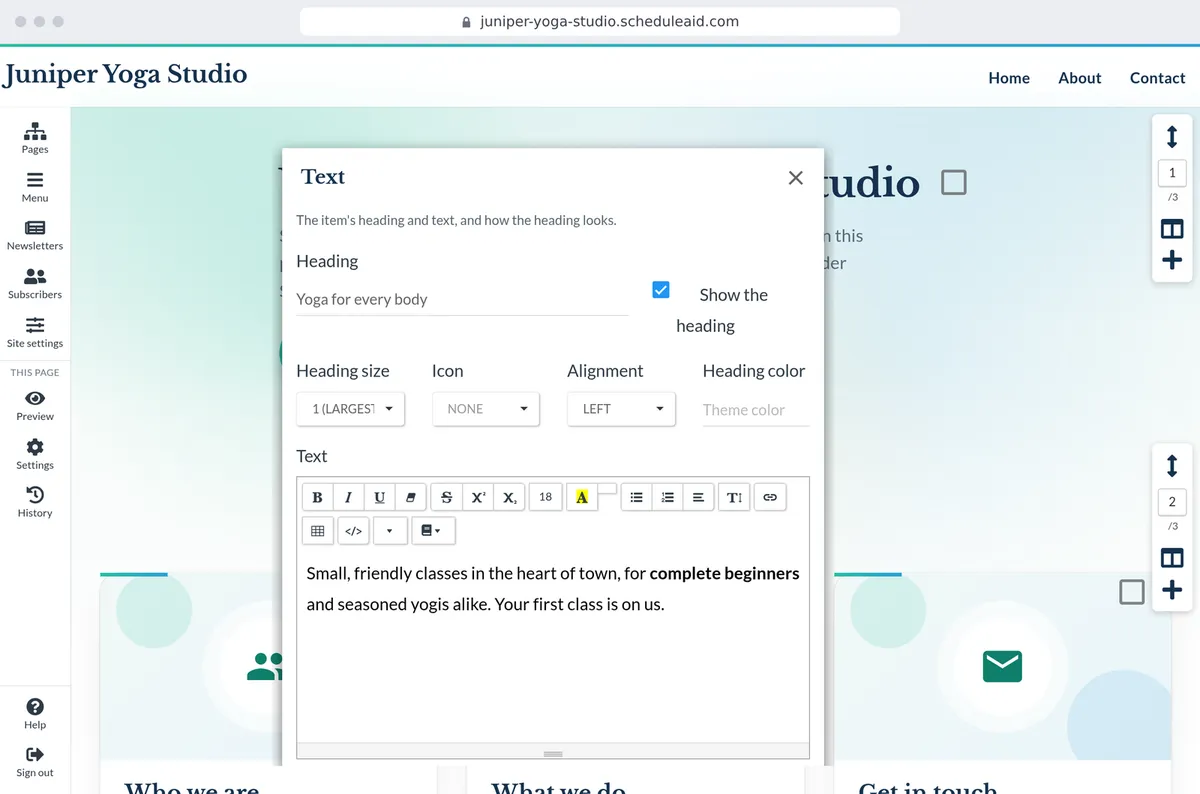1200x794 pixels.
Task: Open the Menu editor in sidebar
Action: point(35,187)
